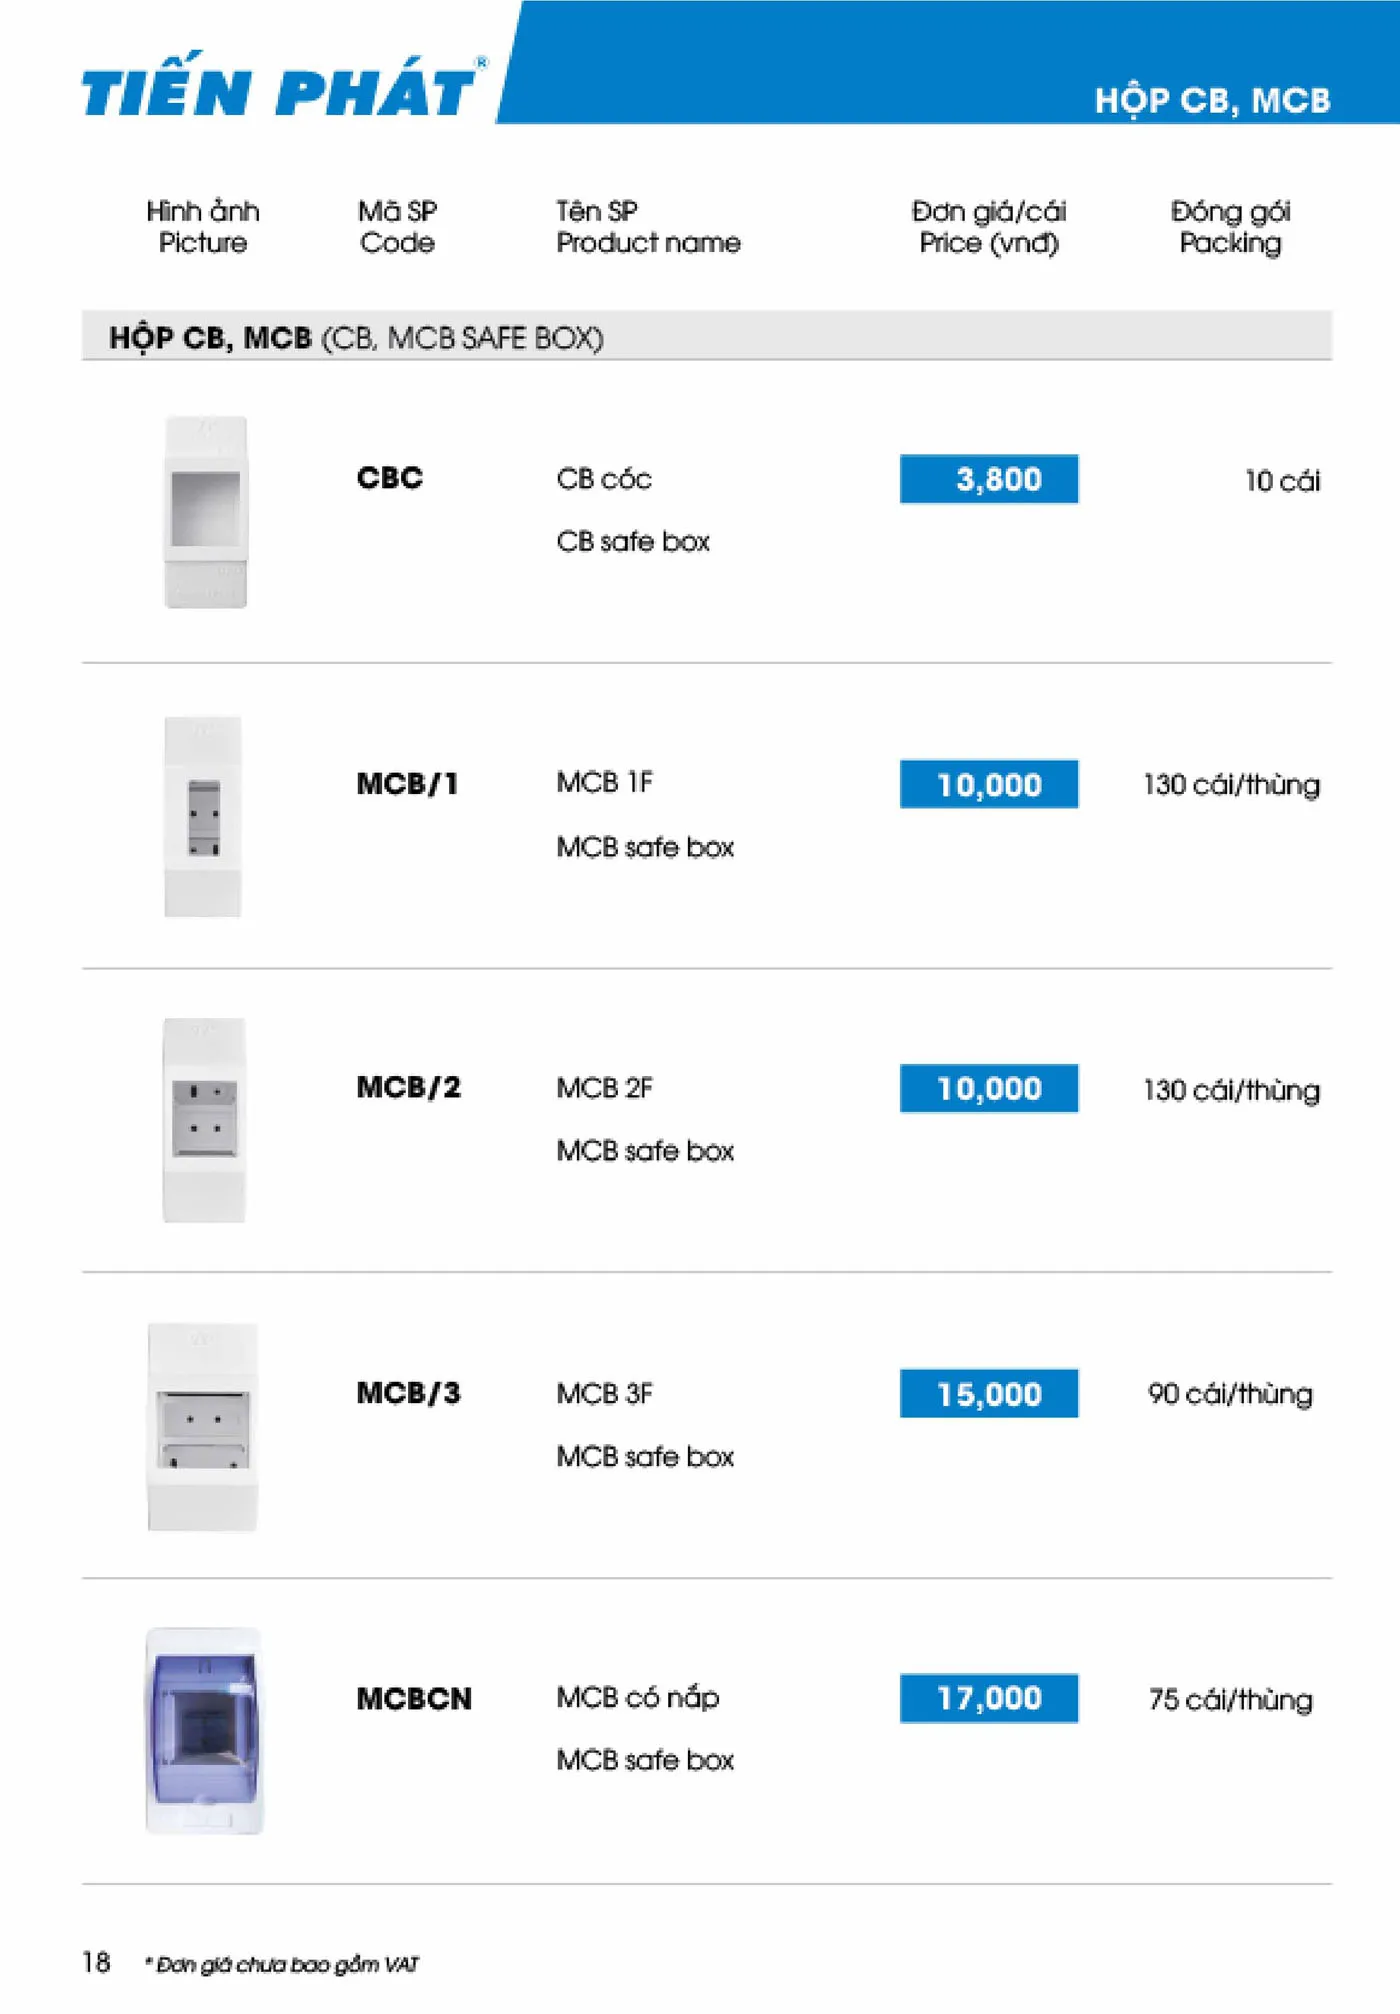Click the HỘP CB, MCB header title
This screenshot has height=2014, width=1400.
click(1212, 101)
